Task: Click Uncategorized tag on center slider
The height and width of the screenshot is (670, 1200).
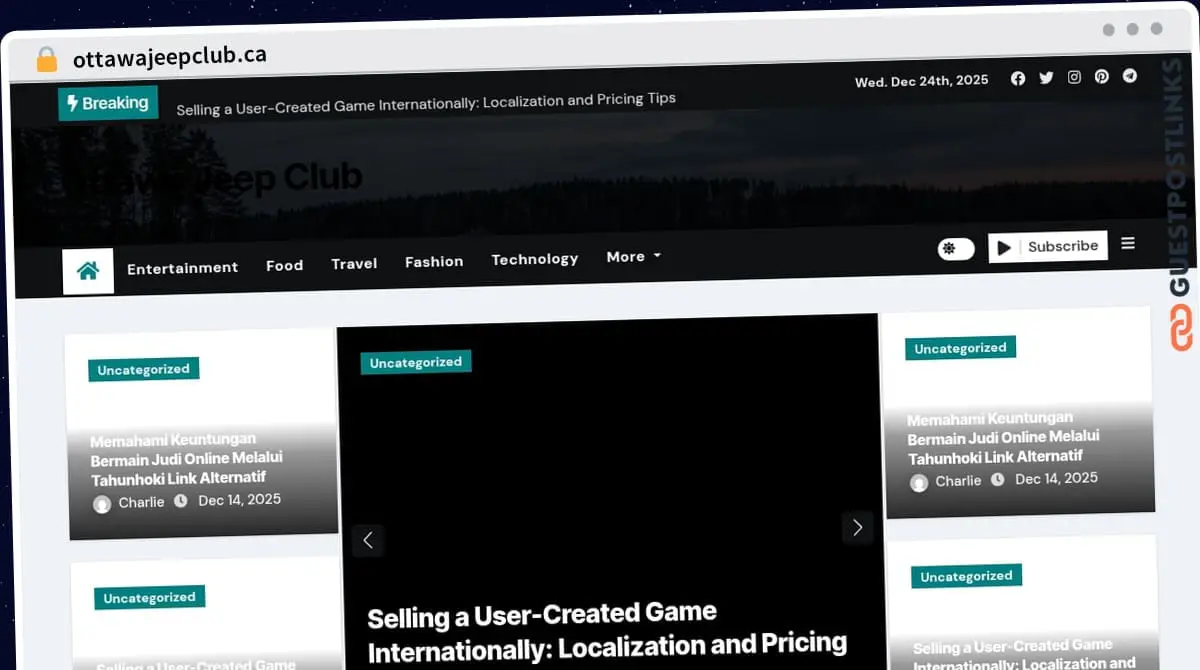Action: click(416, 362)
